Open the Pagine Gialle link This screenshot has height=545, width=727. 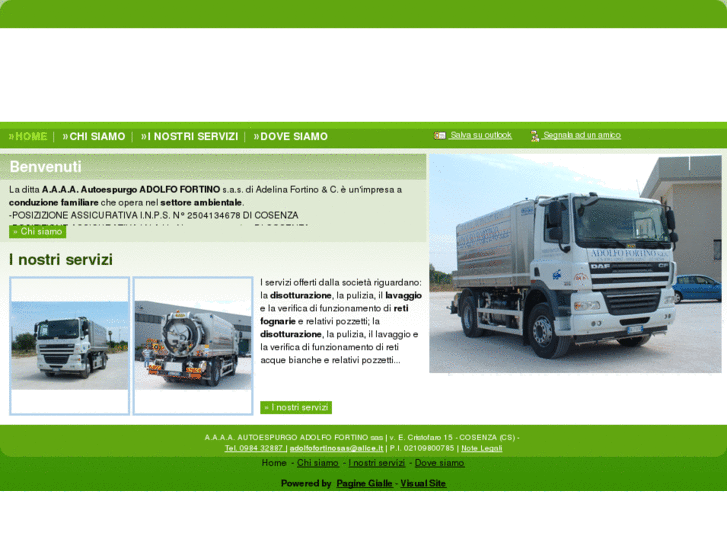[364, 483]
